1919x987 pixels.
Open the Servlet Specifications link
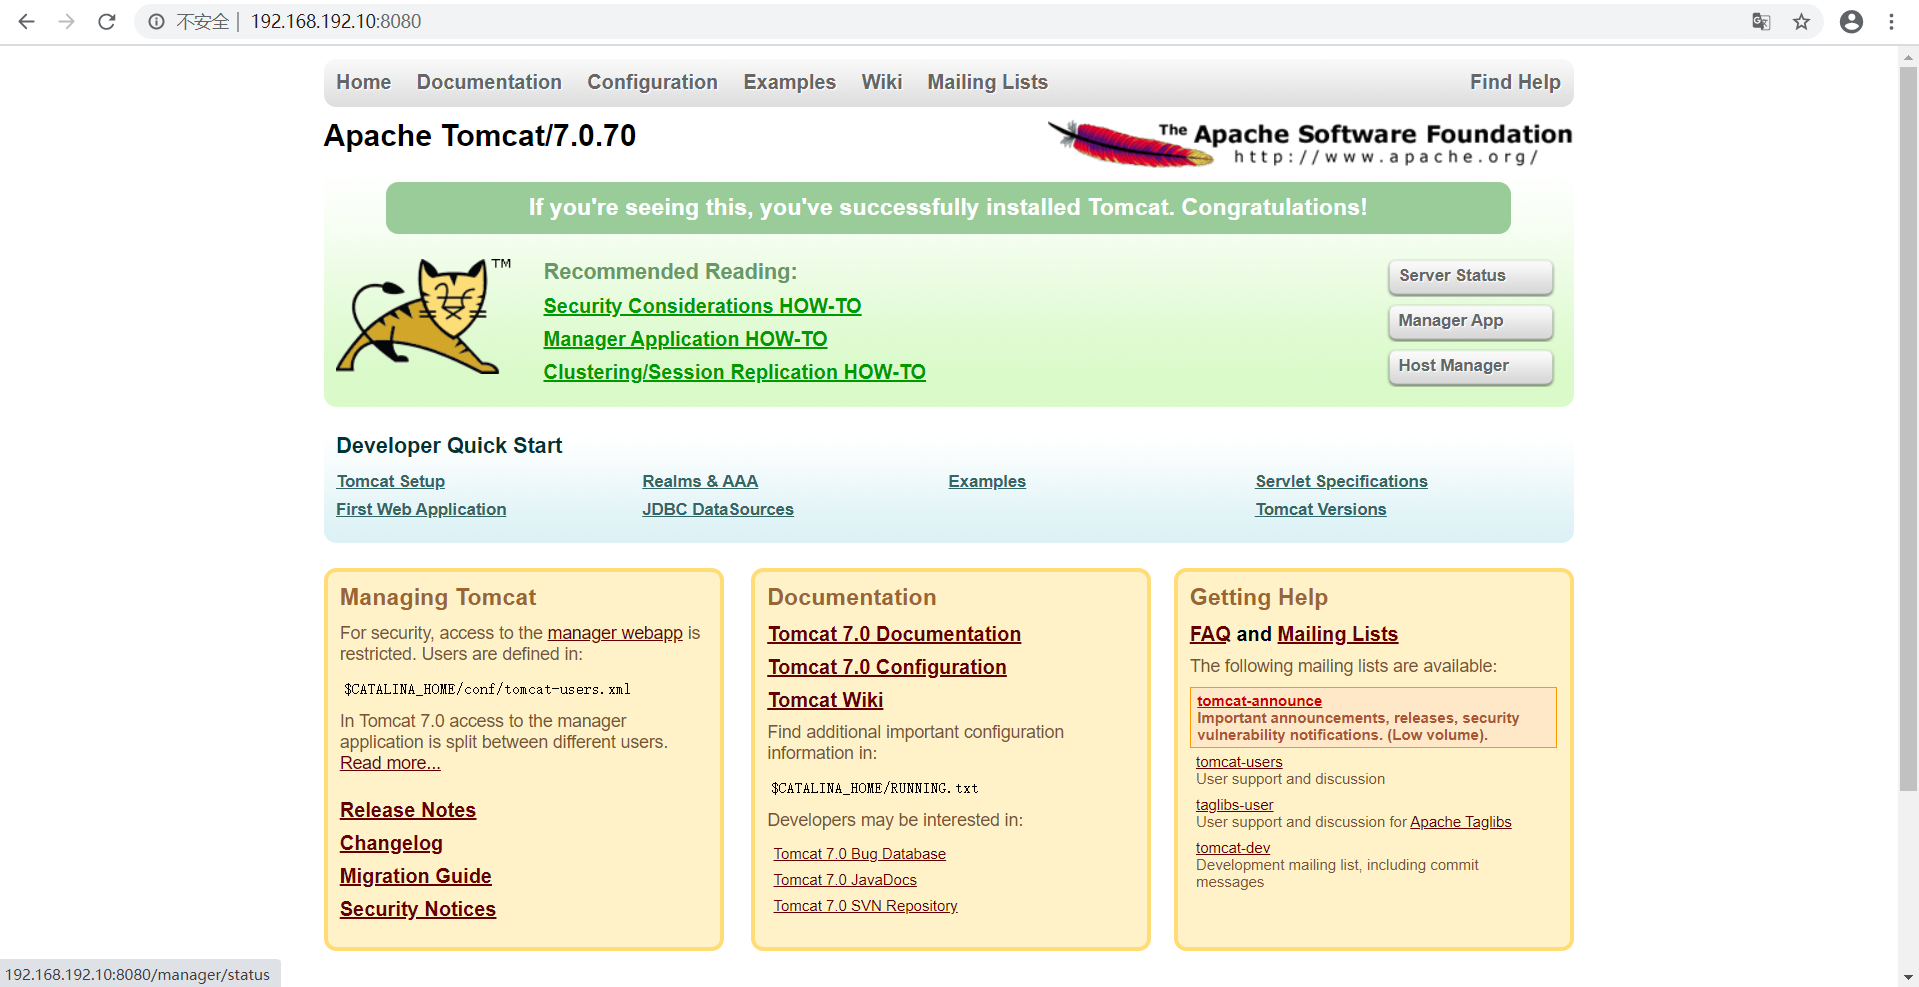tap(1341, 481)
